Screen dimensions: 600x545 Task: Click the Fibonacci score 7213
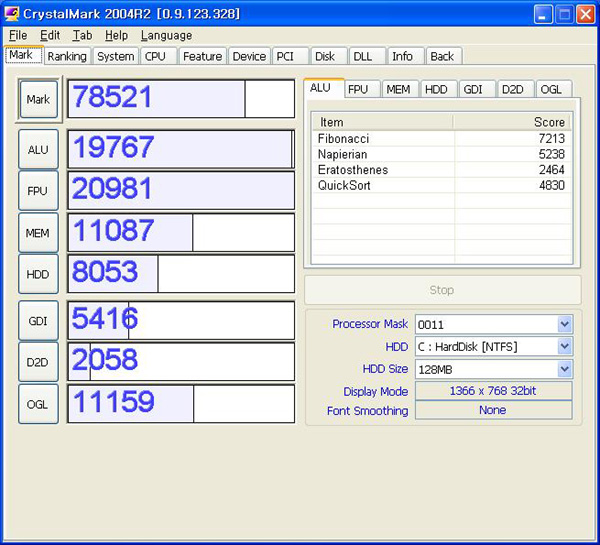tap(551, 139)
